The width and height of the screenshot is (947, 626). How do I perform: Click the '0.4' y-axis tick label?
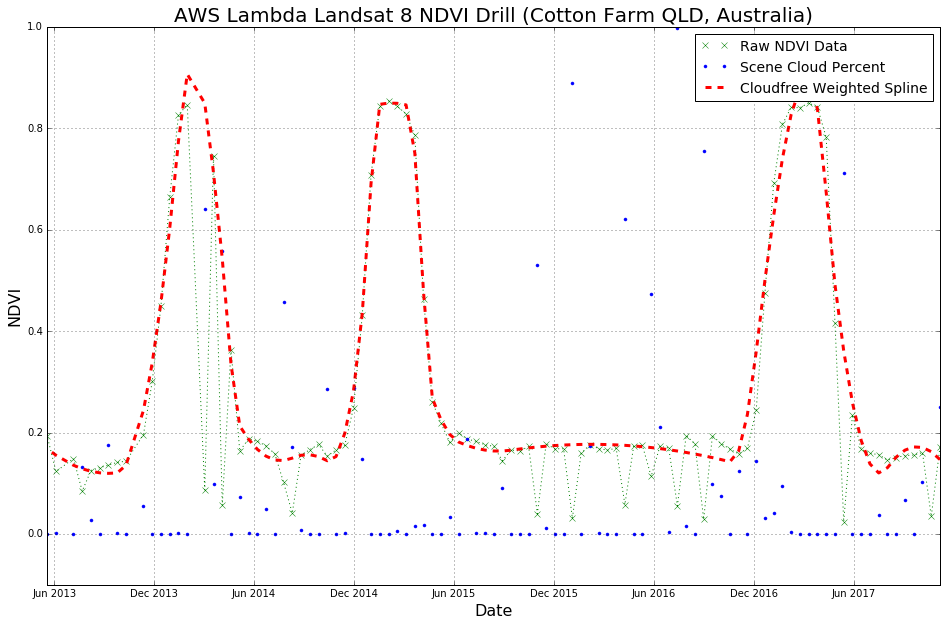pos(34,331)
